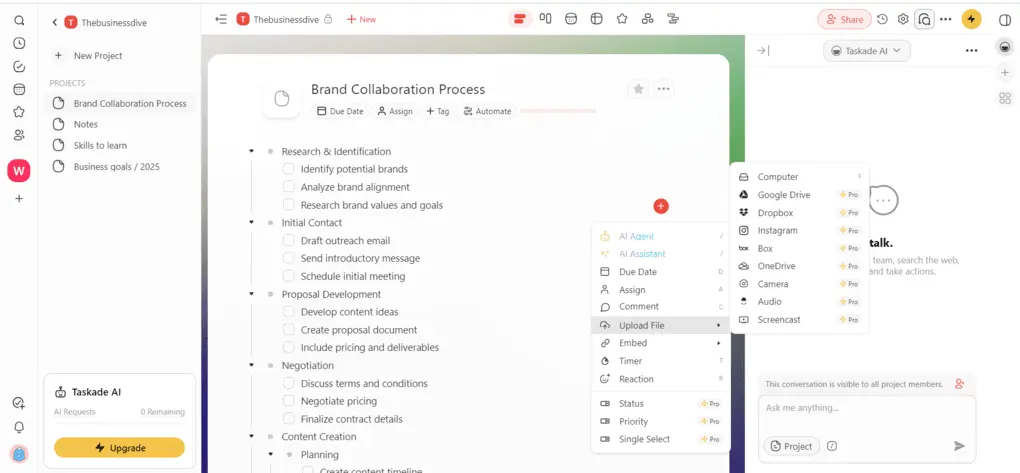Star the Brand Collaboration Process project

(x=638, y=89)
